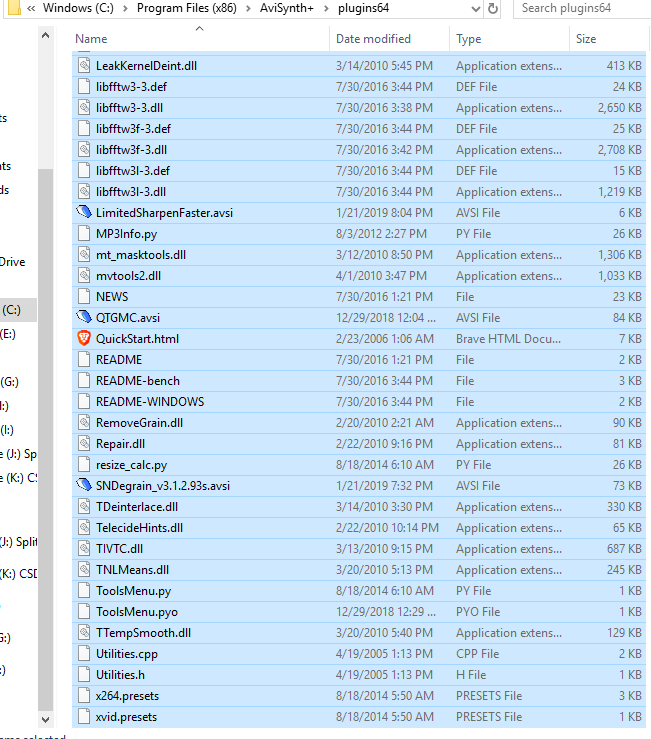Click the xvid.presets file icon
651x739 pixels.
[x=84, y=717]
